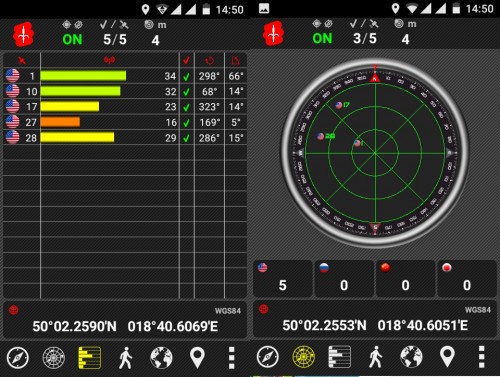500x377 pixels.
Task: Tap the Japanese QZSS satellite count tile
Action: click(467, 279)
